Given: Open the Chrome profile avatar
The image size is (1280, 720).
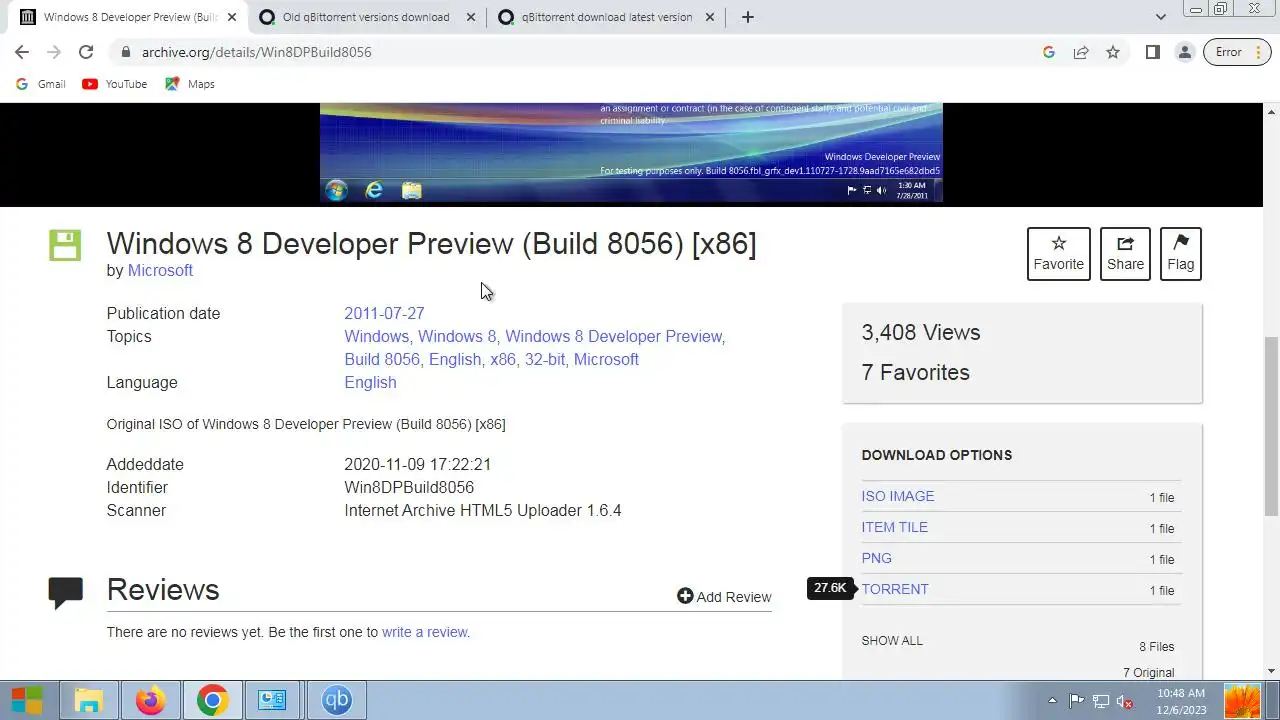Looking at the screenshot, I should pyautogui.click(x=1185, y=52).
